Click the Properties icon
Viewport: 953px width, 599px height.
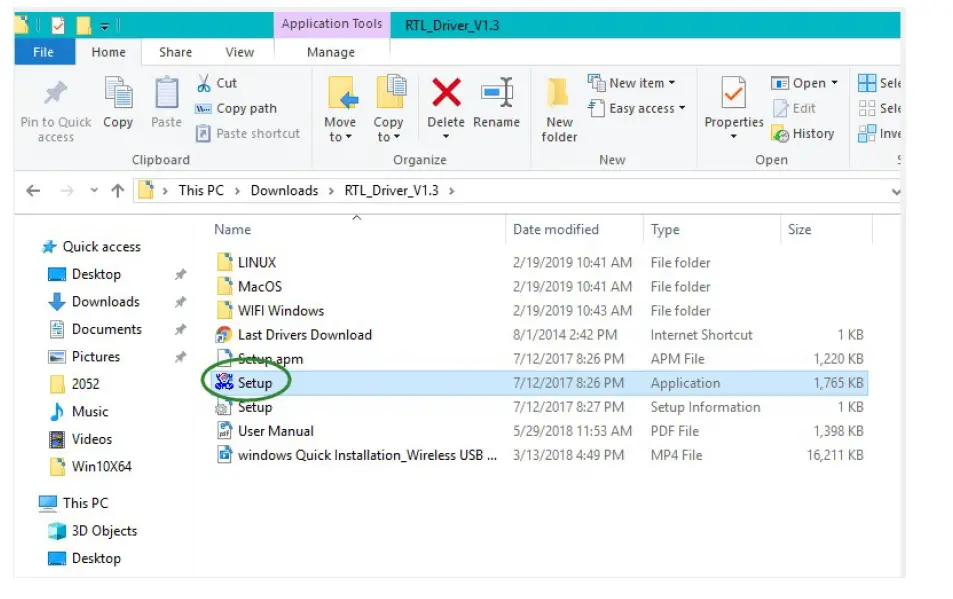coord(734,92)
